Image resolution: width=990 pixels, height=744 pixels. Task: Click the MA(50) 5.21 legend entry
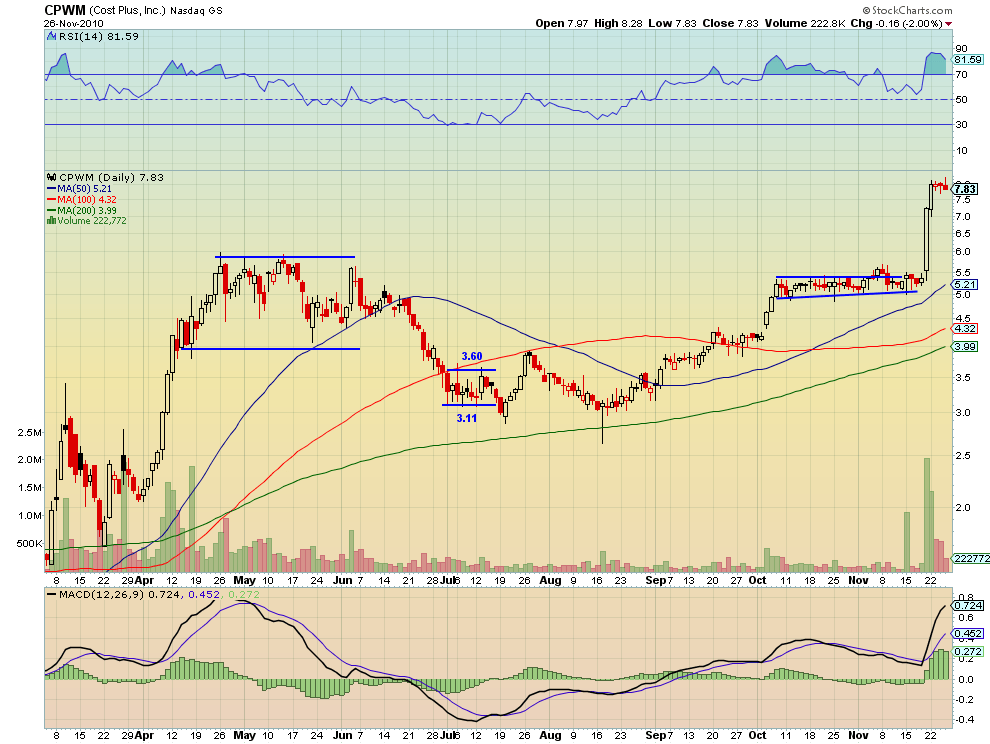point(84,189)
